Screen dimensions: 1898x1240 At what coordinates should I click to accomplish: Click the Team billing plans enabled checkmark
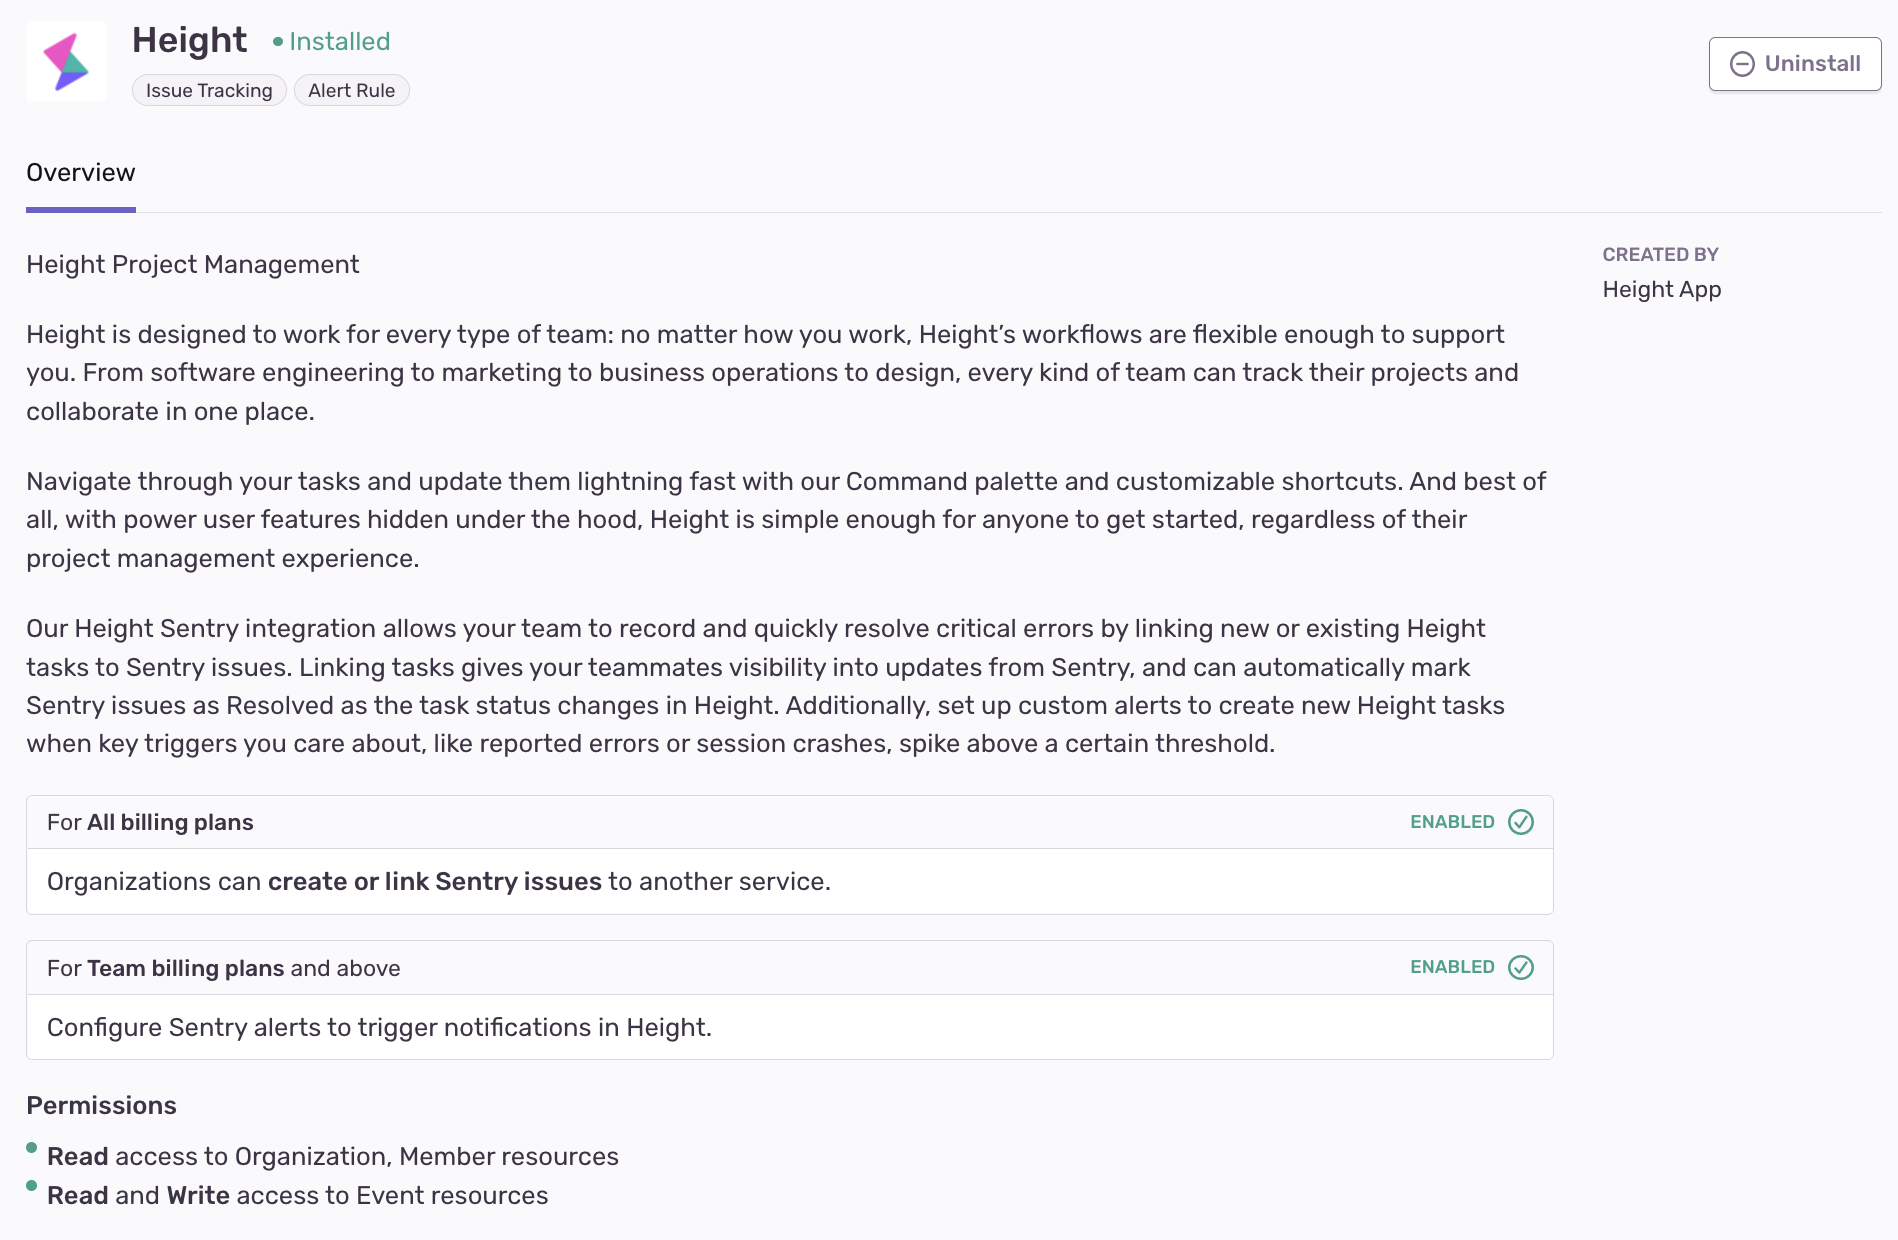click(x=1520, y=967)
